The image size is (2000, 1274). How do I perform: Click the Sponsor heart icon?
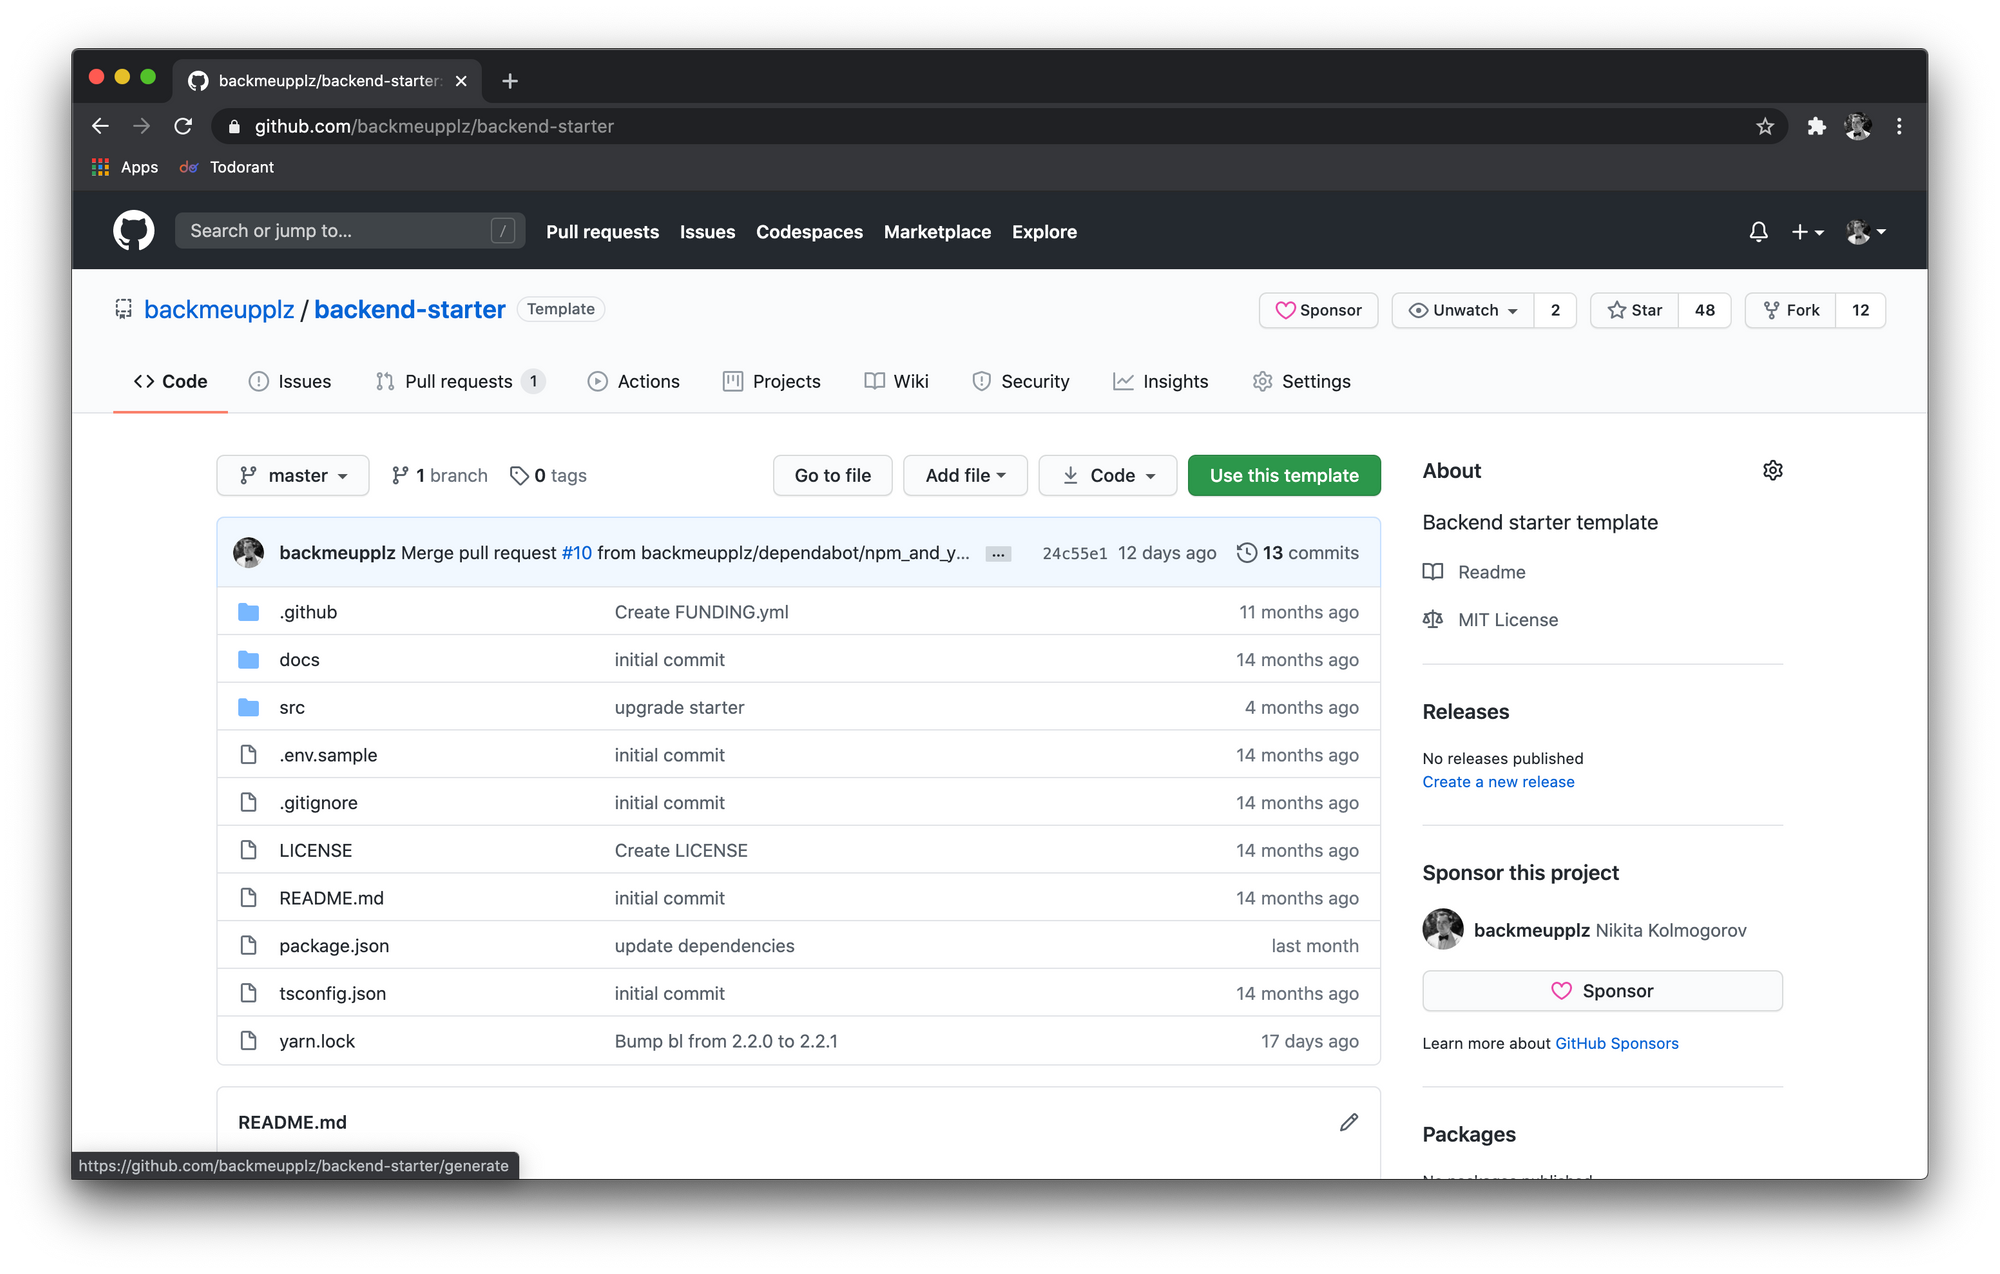coord(1286,309)
